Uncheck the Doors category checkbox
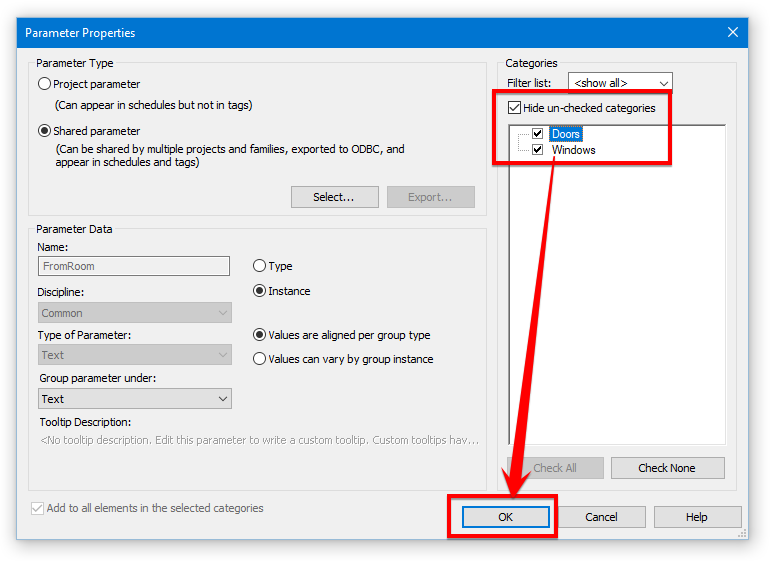This screenshot has width=773, height=561. (x=537, y=134)
